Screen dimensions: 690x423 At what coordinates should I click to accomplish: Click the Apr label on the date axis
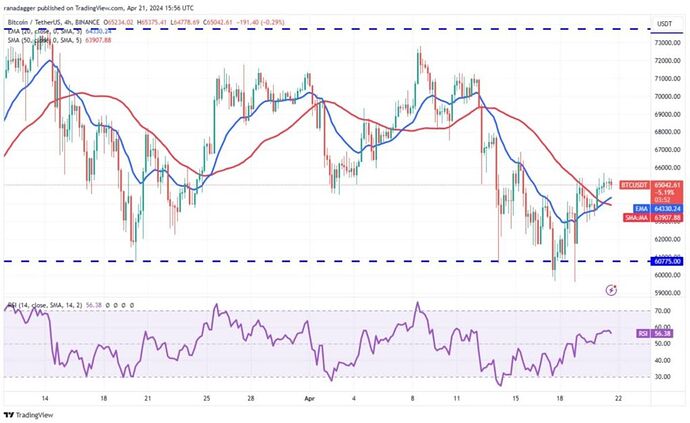point(310,399)
